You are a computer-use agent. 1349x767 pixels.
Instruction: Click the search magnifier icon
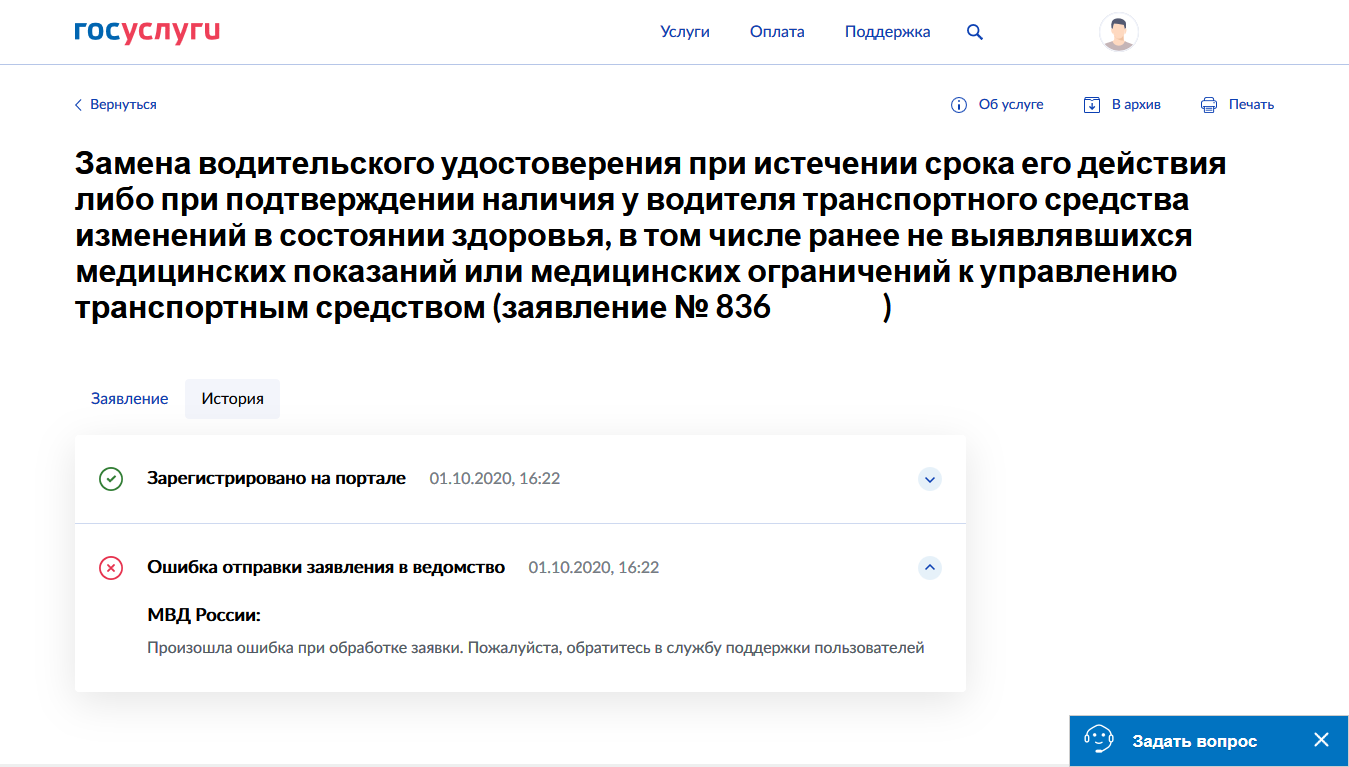point(975,32)
